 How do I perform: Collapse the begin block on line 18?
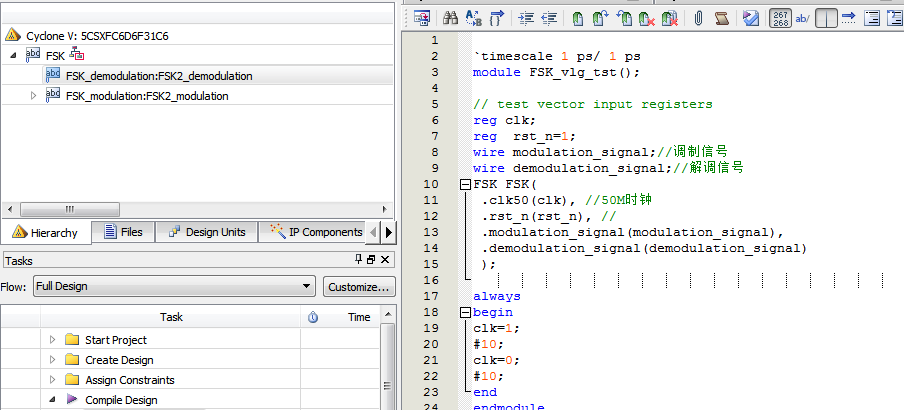pos(464,312)
